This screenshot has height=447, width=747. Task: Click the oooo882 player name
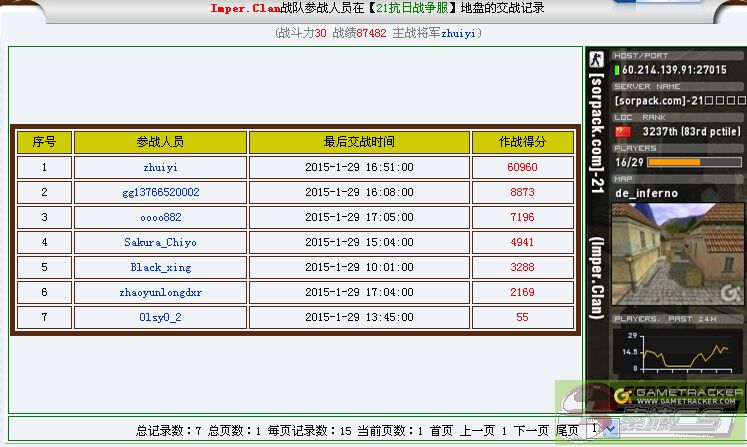pos(160,218)
